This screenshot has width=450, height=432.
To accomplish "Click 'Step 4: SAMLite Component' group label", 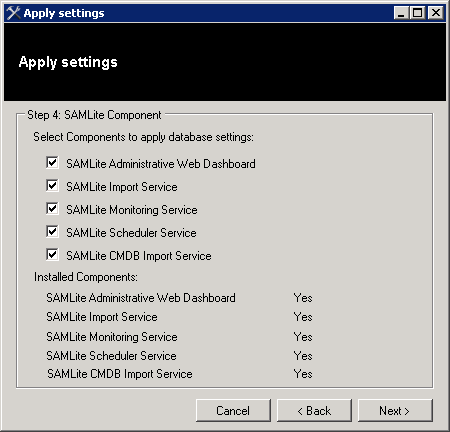I will click(x=94, y=115).
